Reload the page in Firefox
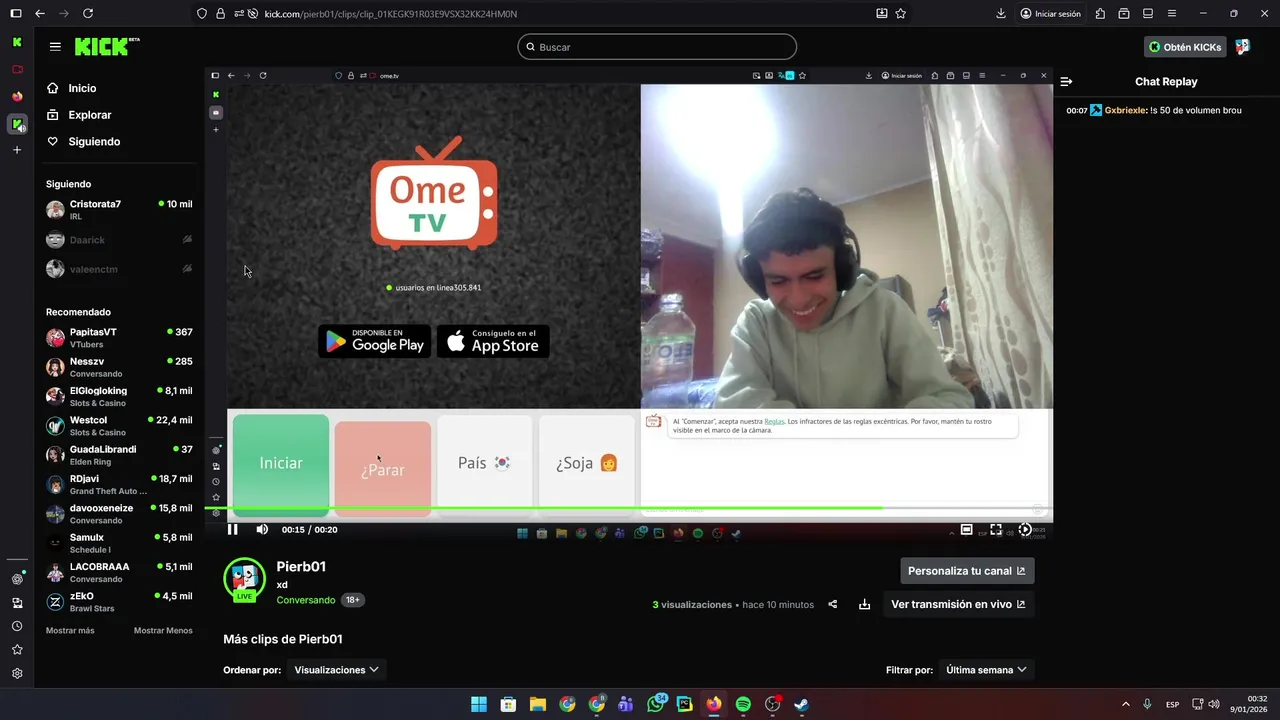Screen dimensions: 1280x720 [88, 14]
